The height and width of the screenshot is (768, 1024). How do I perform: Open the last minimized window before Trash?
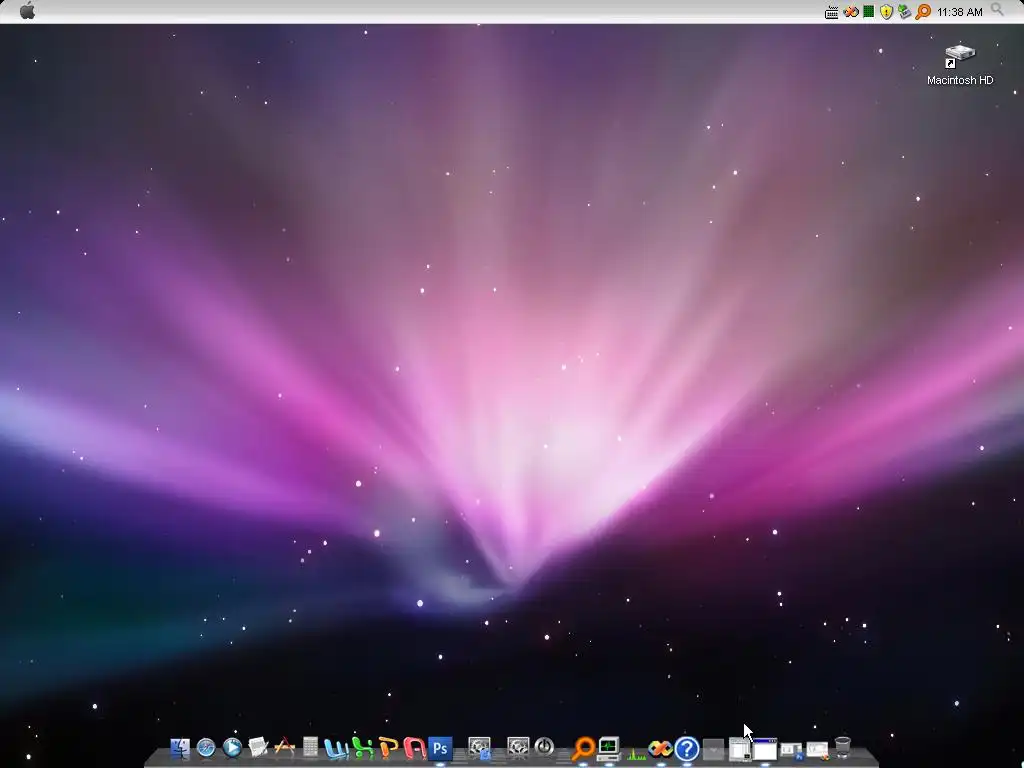click(x=817, y=750)
